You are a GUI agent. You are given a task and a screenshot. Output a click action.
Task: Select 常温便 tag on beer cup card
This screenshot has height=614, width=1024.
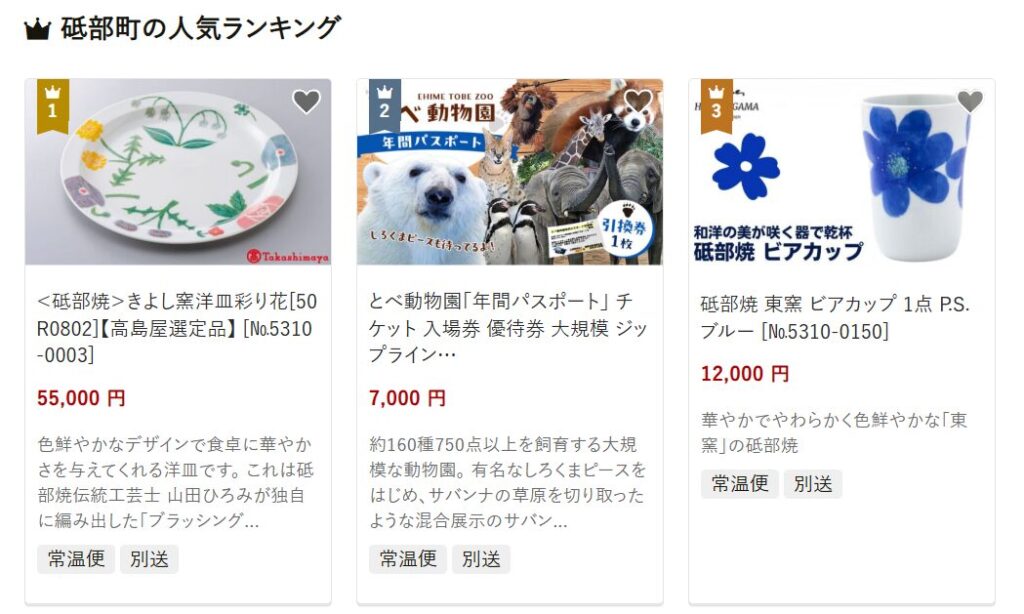coord(740,484)
